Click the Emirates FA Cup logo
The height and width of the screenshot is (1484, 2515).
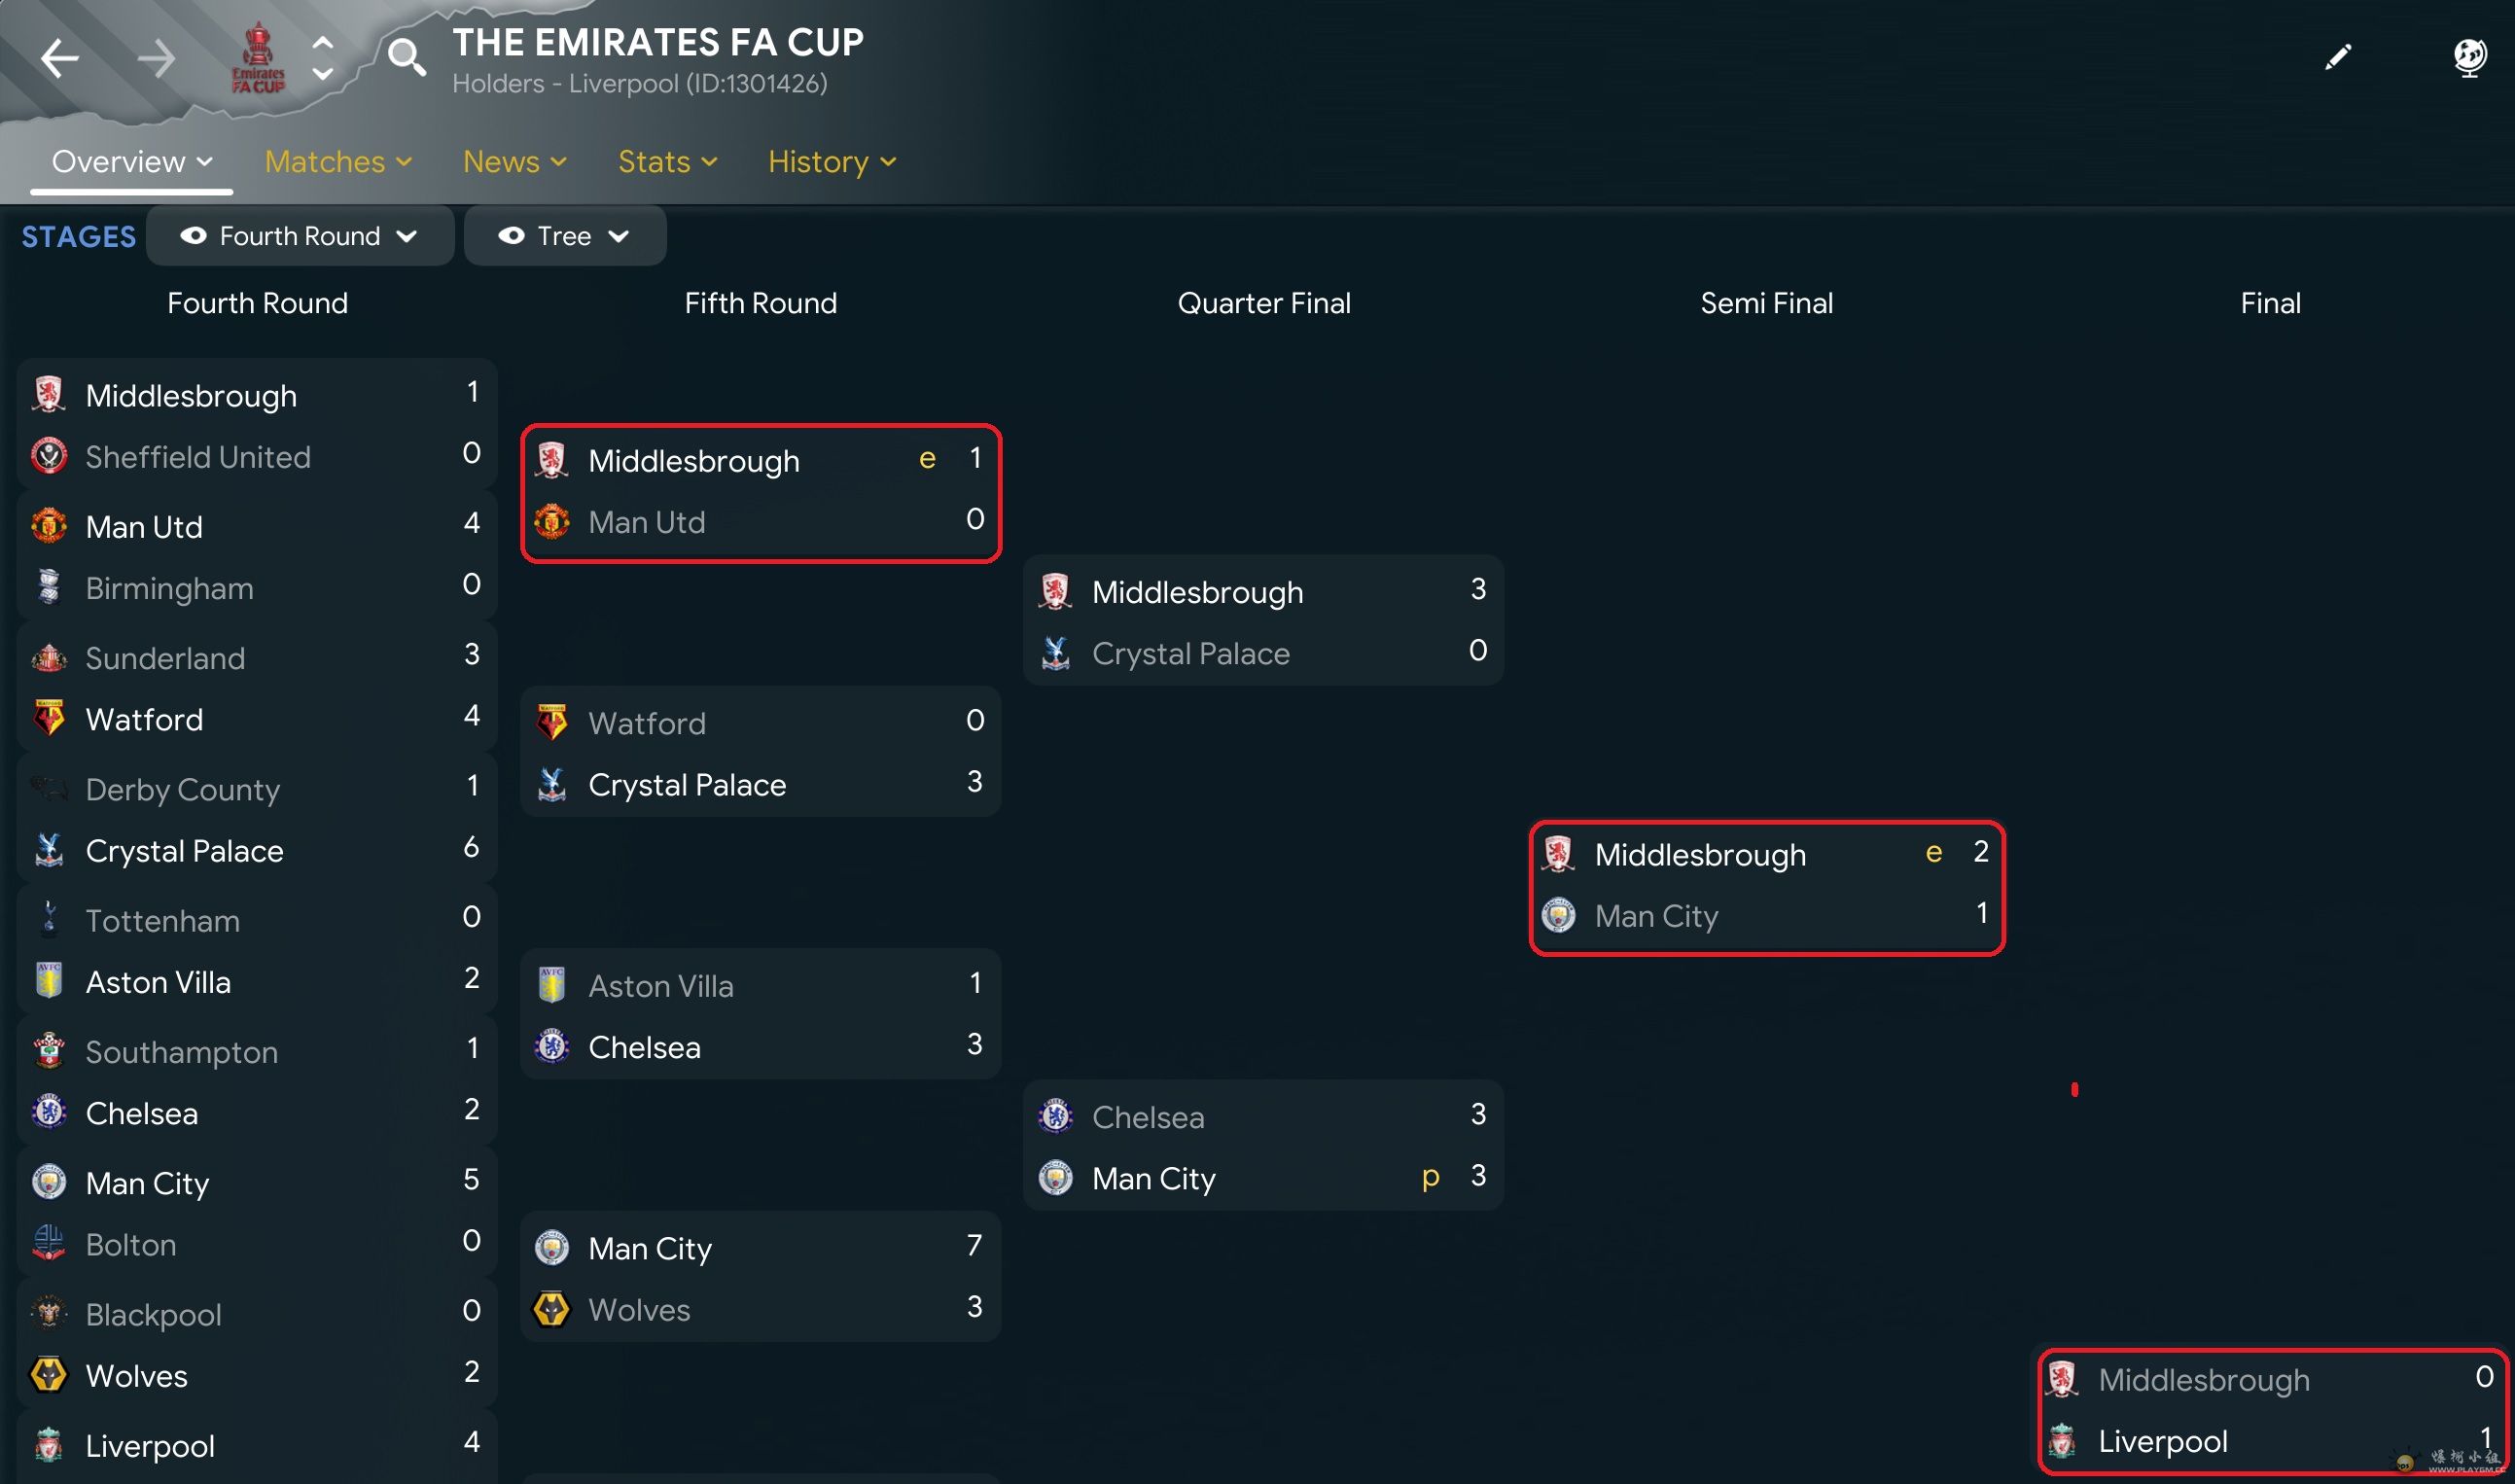click(258, 58)
